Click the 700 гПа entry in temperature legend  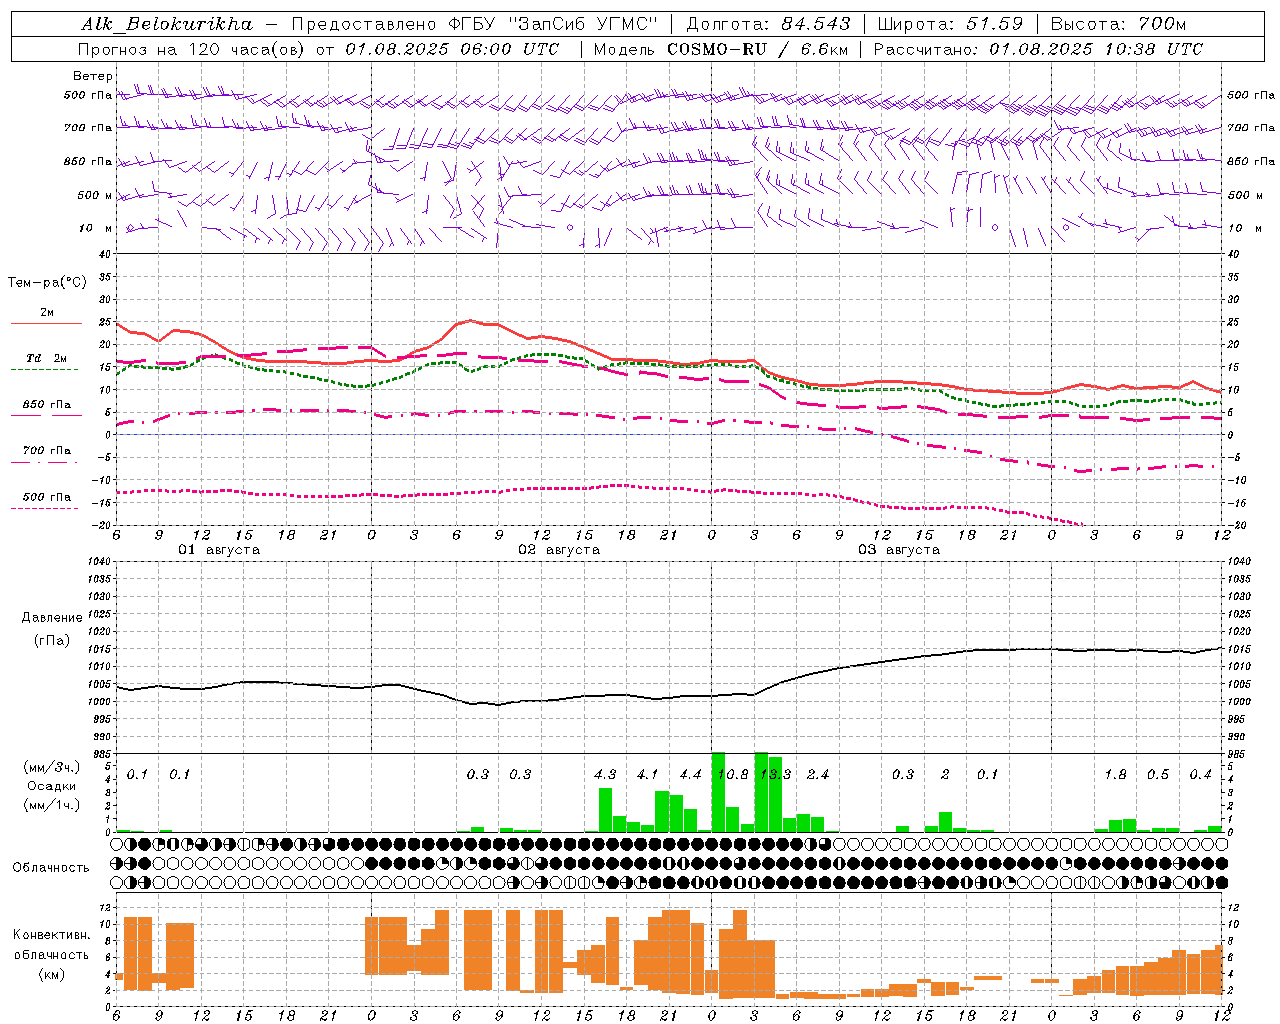pyautogui.click(x=46, y=451)
